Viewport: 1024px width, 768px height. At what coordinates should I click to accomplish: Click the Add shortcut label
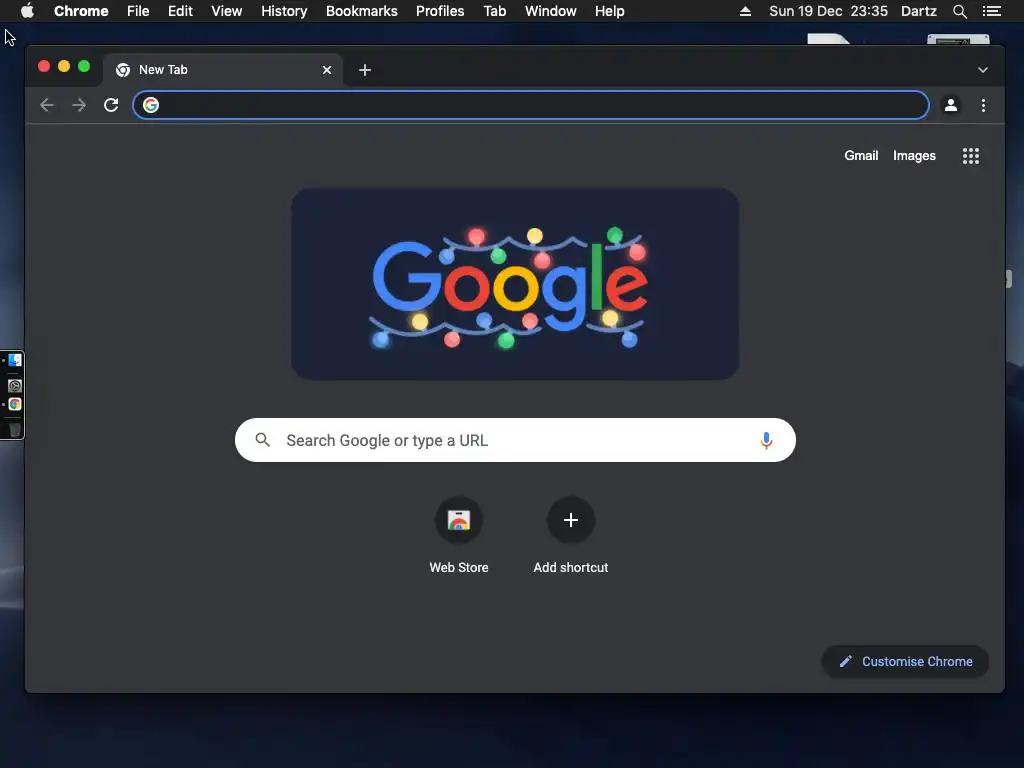point(571,568)
